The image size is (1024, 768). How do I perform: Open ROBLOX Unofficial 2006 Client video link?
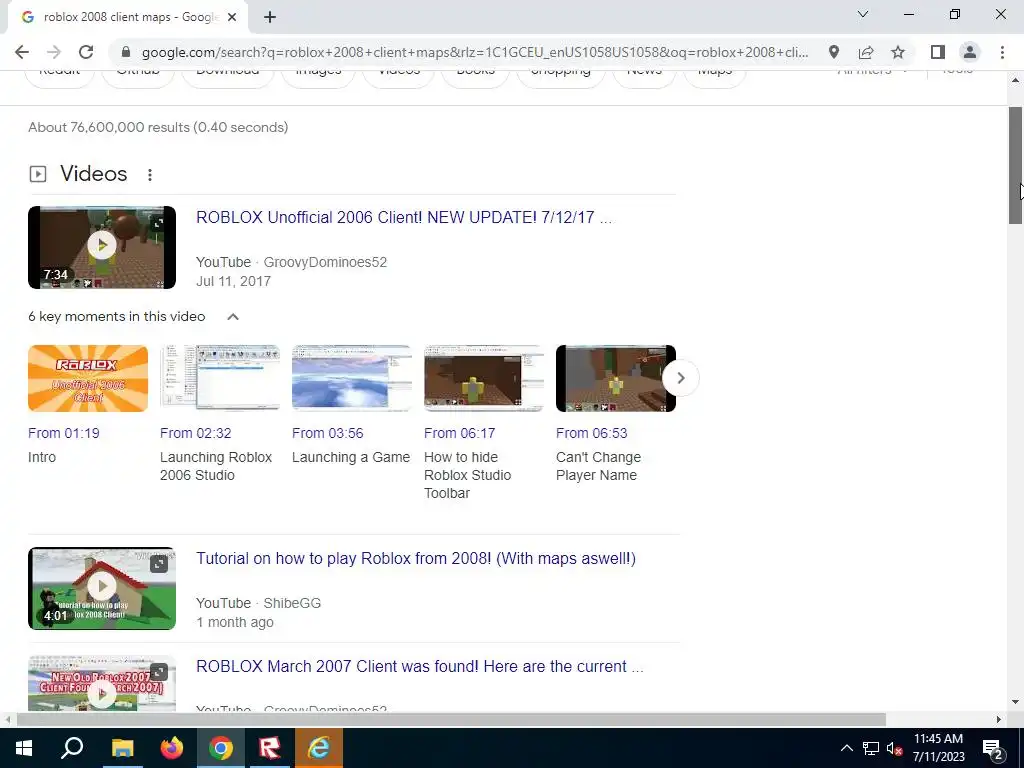(x=404, y=217)
